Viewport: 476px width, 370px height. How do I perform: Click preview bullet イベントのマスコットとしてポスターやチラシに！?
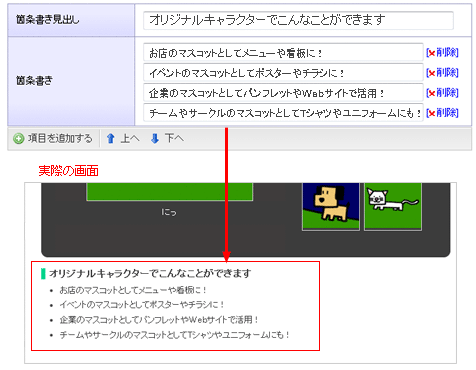click(142, 305)
